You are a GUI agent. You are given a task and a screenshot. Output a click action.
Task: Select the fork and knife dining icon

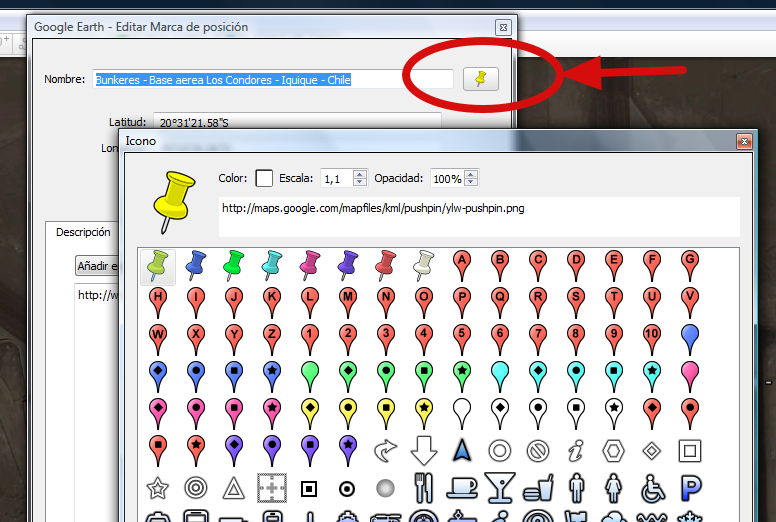[x=424, y=488]
